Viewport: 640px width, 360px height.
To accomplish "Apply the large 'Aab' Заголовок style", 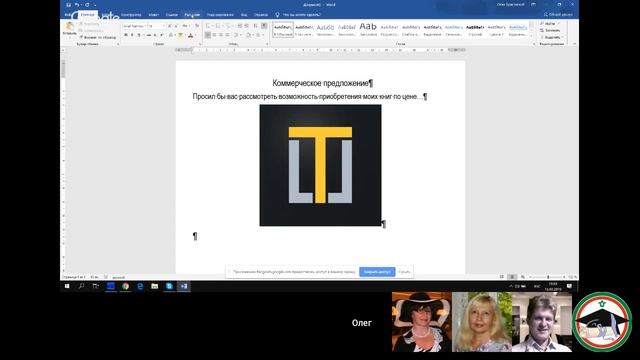I will click(x=368, y=29).
